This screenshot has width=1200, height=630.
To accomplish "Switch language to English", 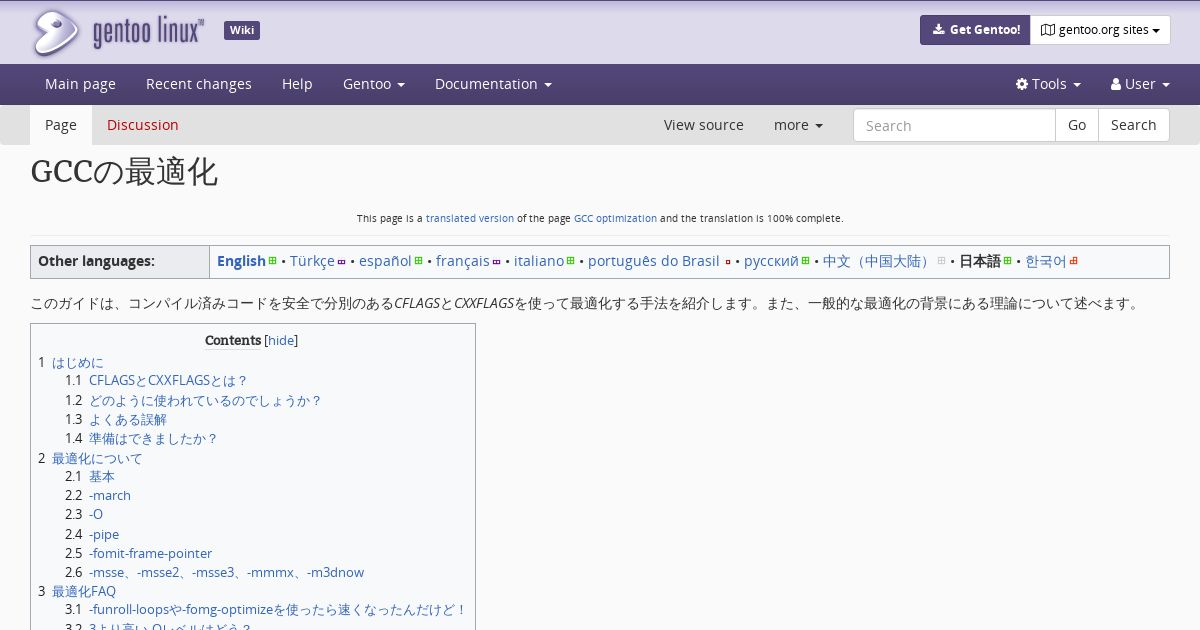I will pyautogui.click(x=241, y=261).
